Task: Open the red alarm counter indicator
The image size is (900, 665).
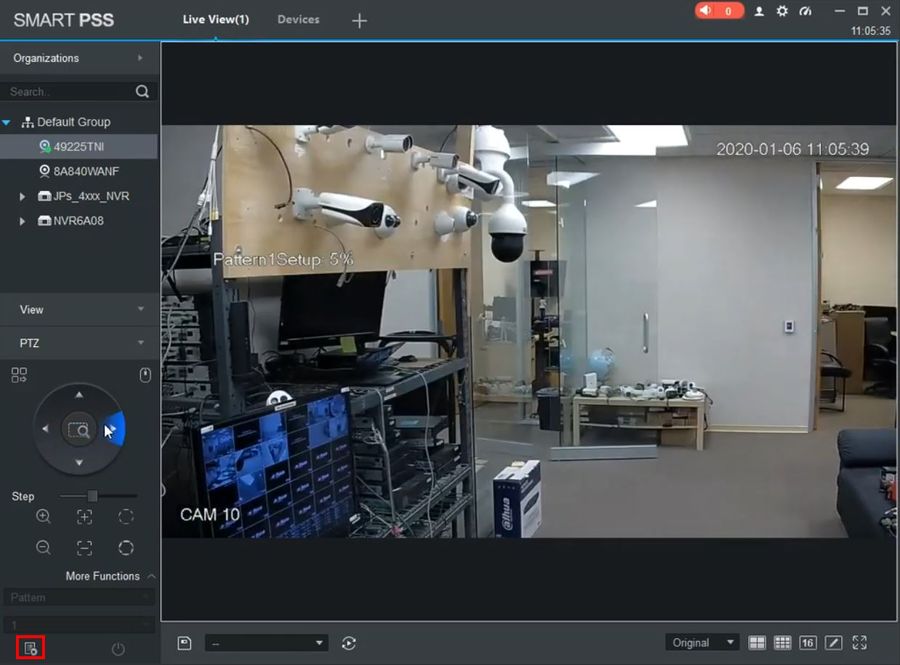Action: (x=719, y=11)
